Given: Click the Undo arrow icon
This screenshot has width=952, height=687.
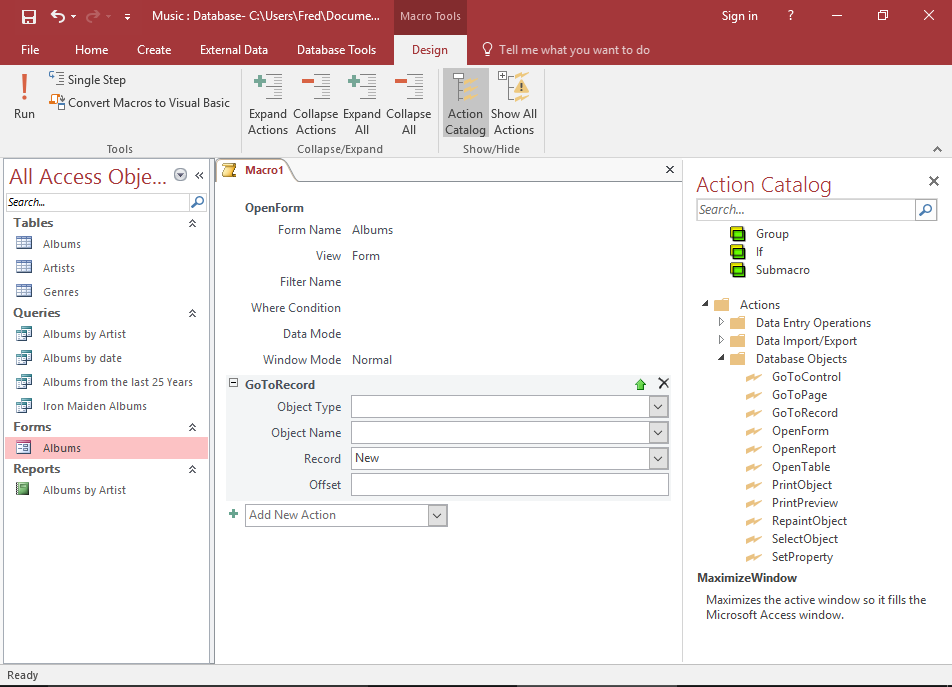Looking at the screenshot, I should (x=58, y=16).
